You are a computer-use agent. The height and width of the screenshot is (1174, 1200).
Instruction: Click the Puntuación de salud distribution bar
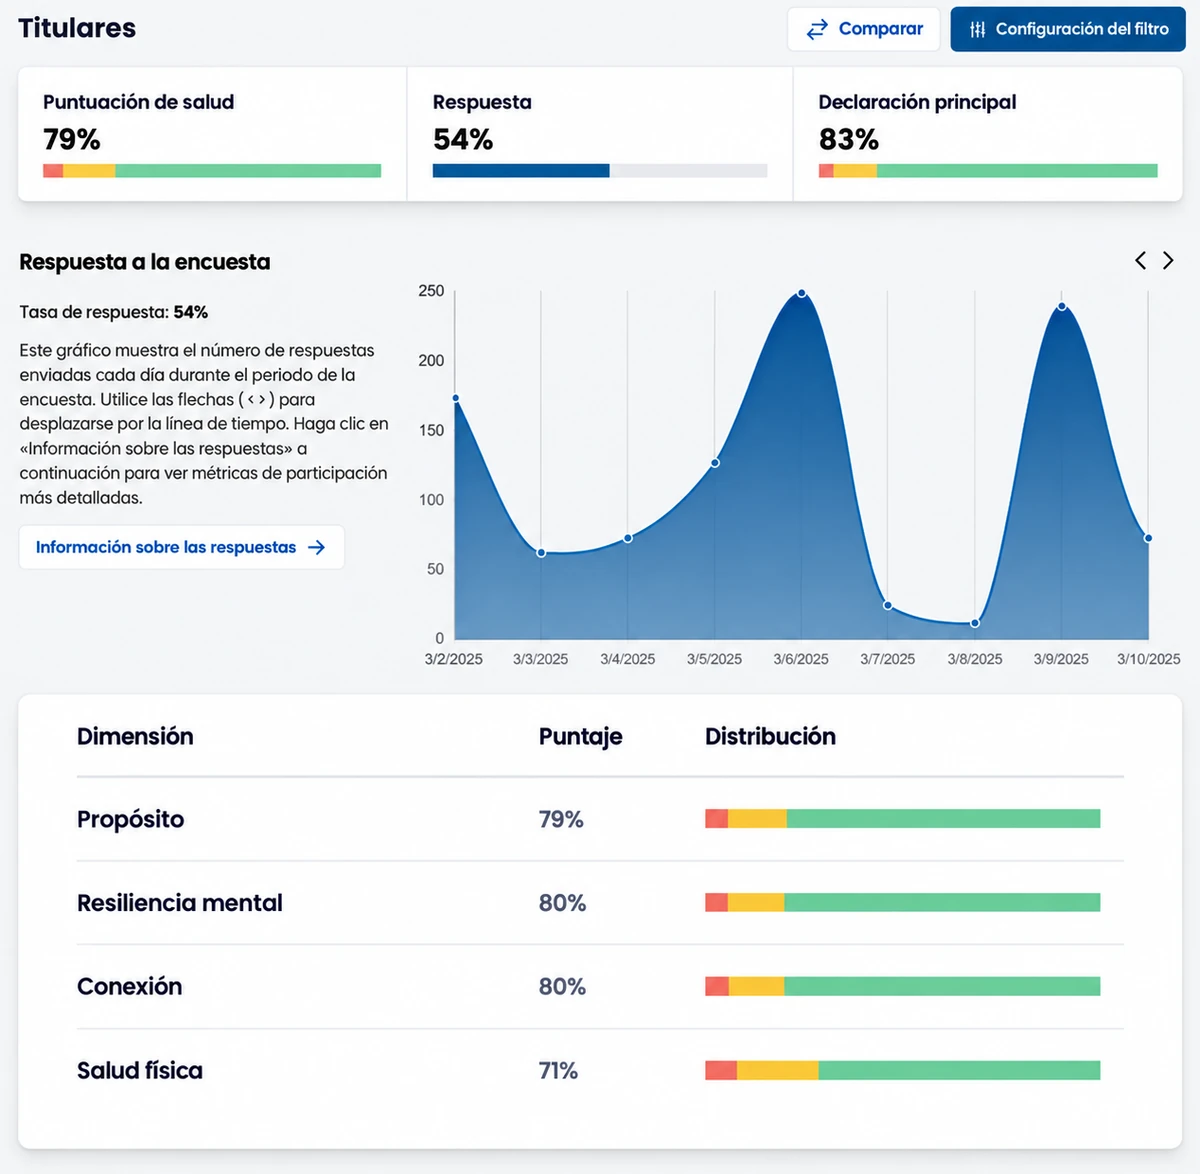[212, 171]
